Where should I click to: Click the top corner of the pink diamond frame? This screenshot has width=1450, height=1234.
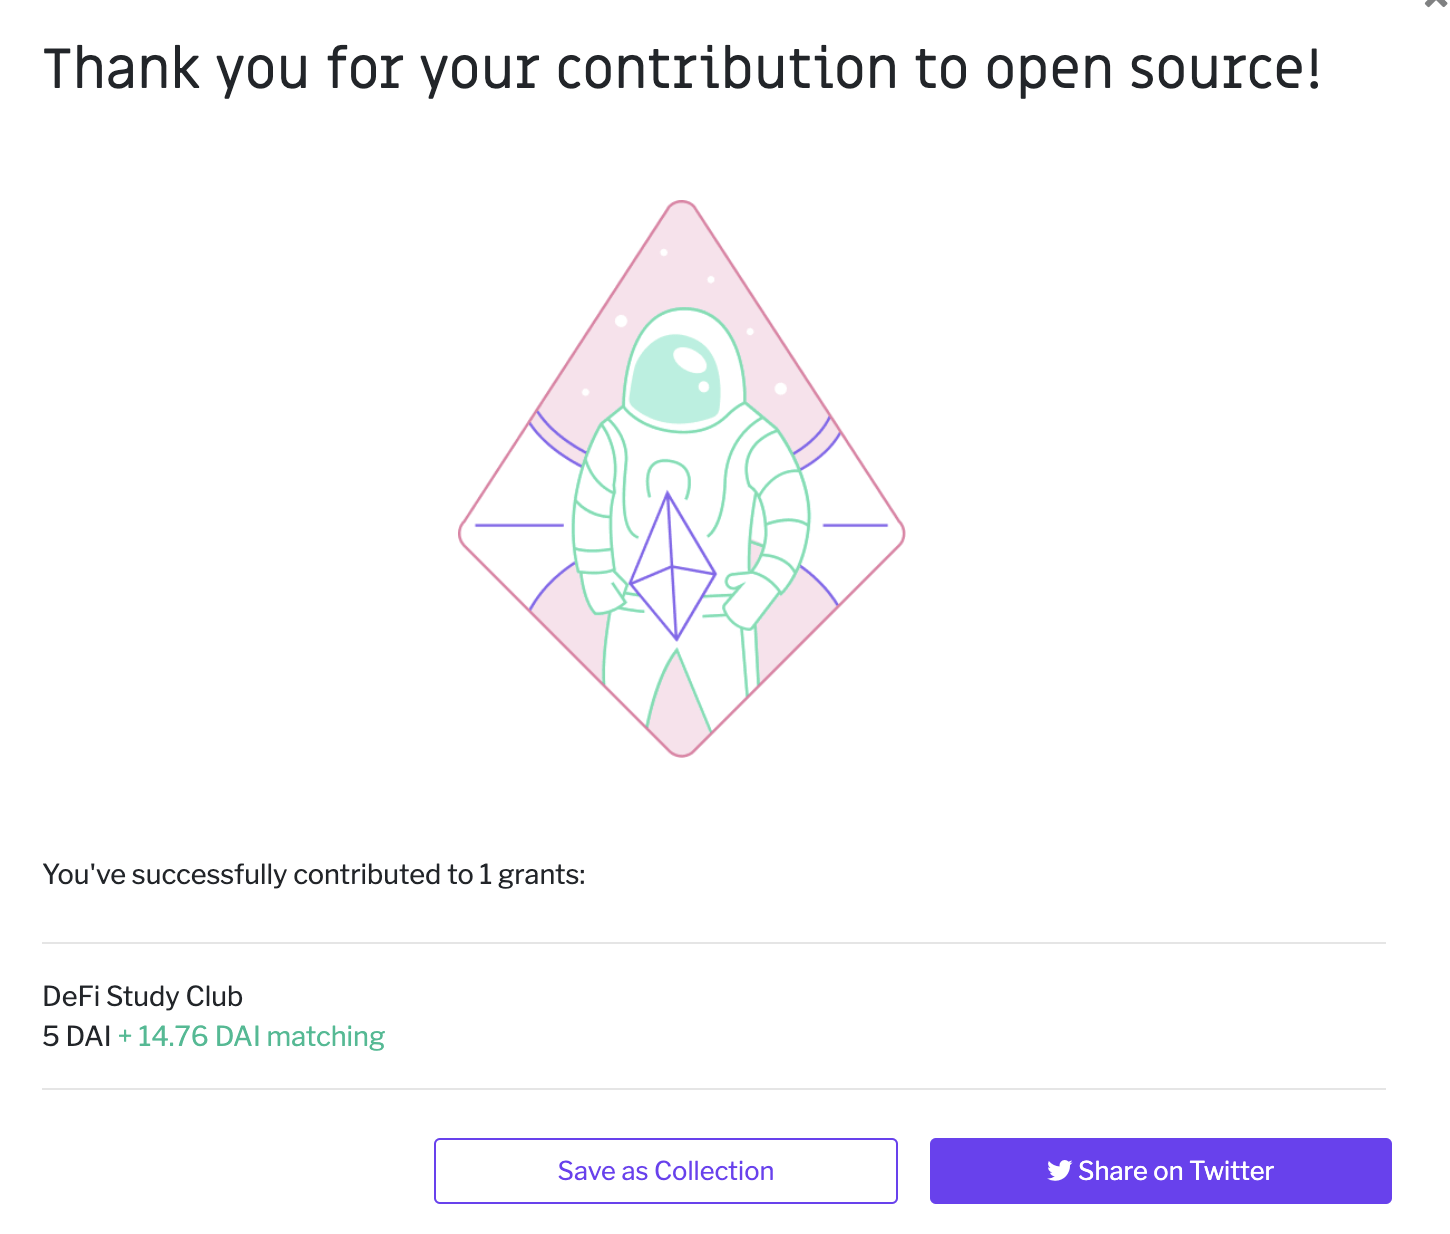682,206
